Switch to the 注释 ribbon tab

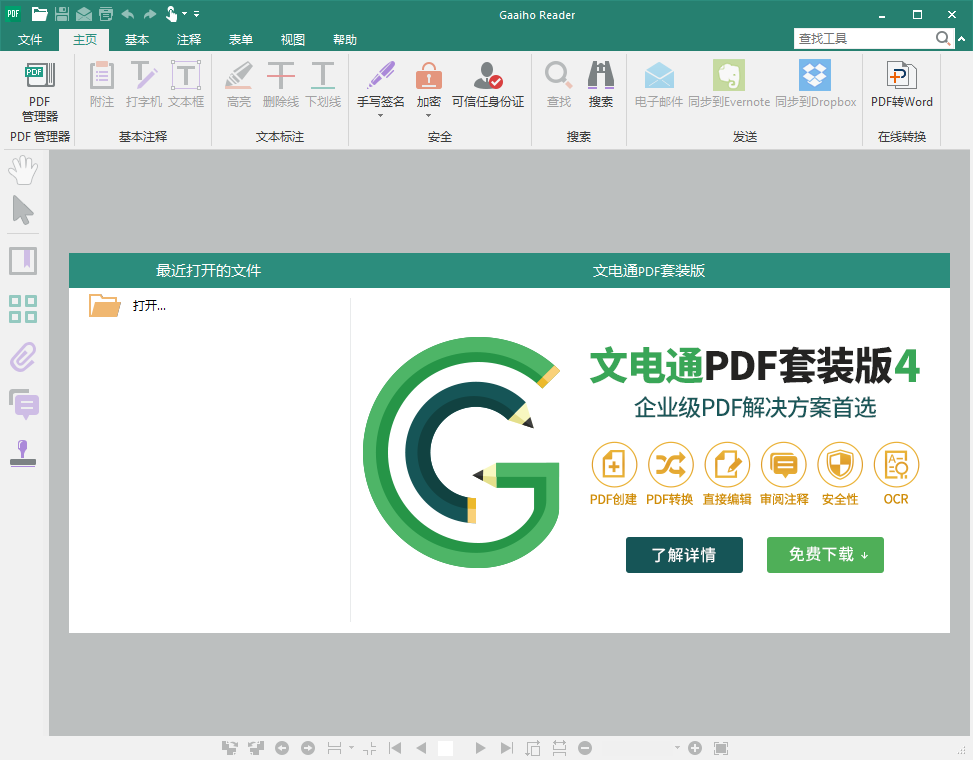coord(188,39)
